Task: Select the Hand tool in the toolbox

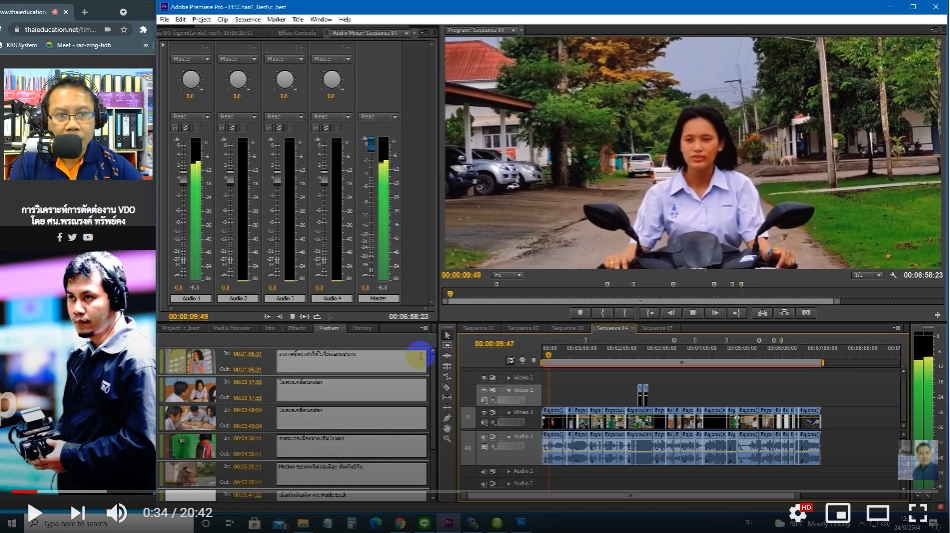Action: pyautogui.click(x=447, y=428)
